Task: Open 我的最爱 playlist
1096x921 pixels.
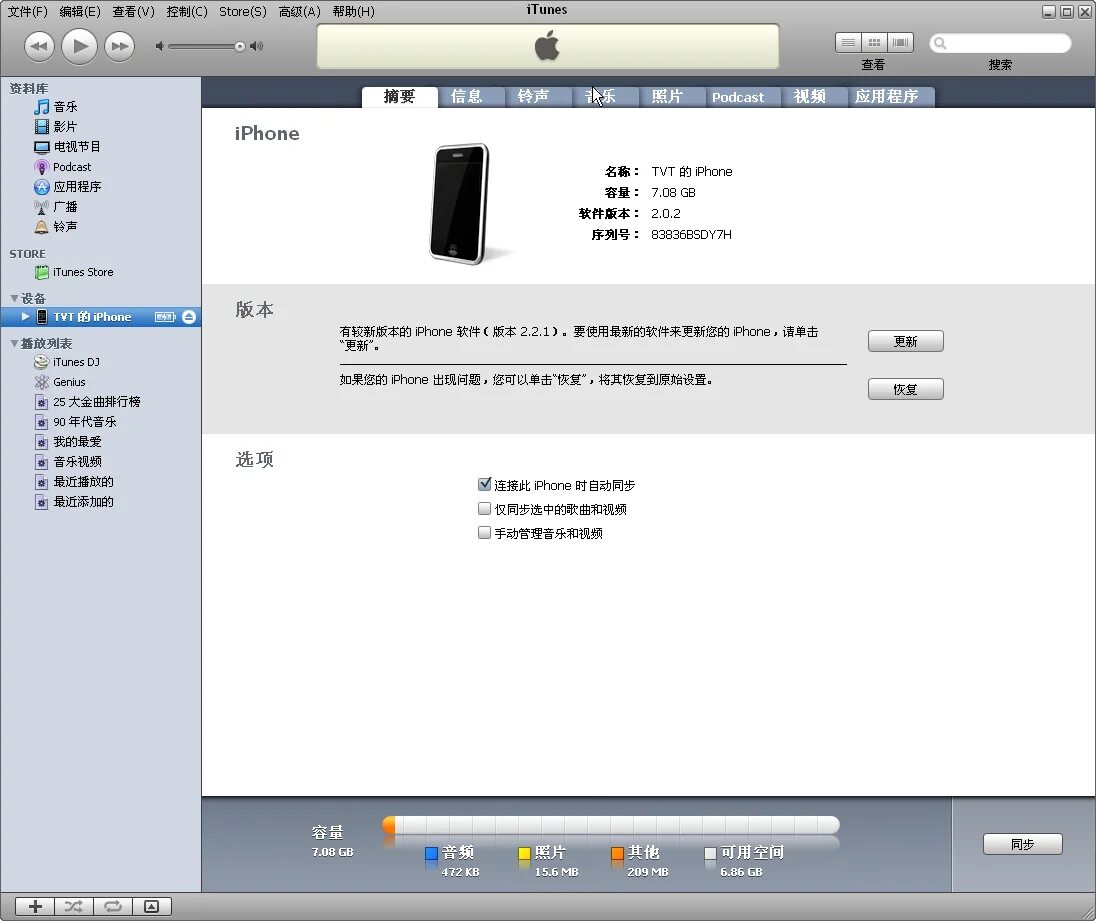Action: 78,442
